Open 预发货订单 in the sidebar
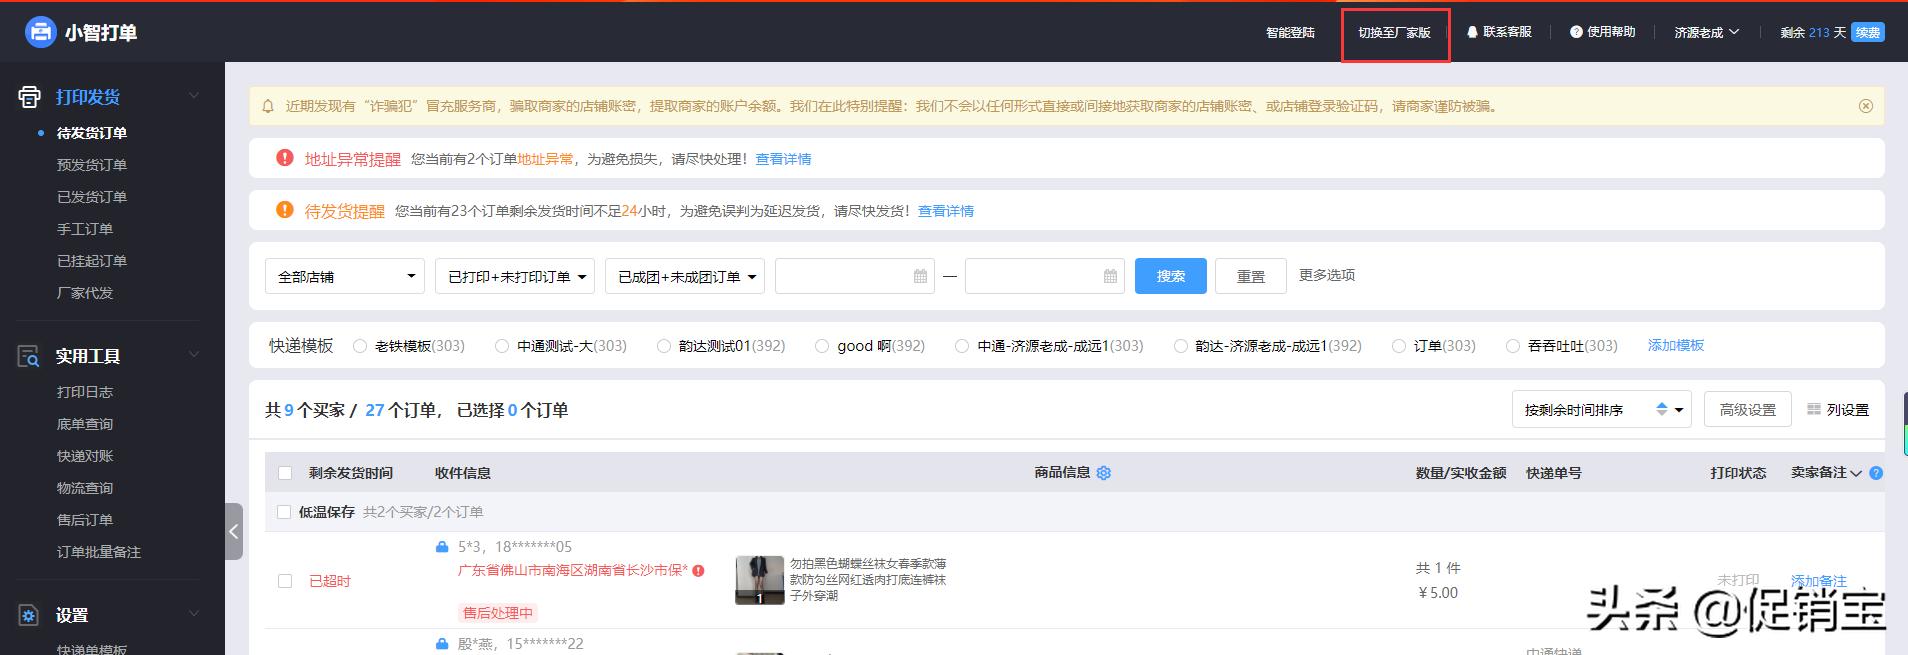The width and height of the screenshot is (1908, 655). (x=92, y=165)
